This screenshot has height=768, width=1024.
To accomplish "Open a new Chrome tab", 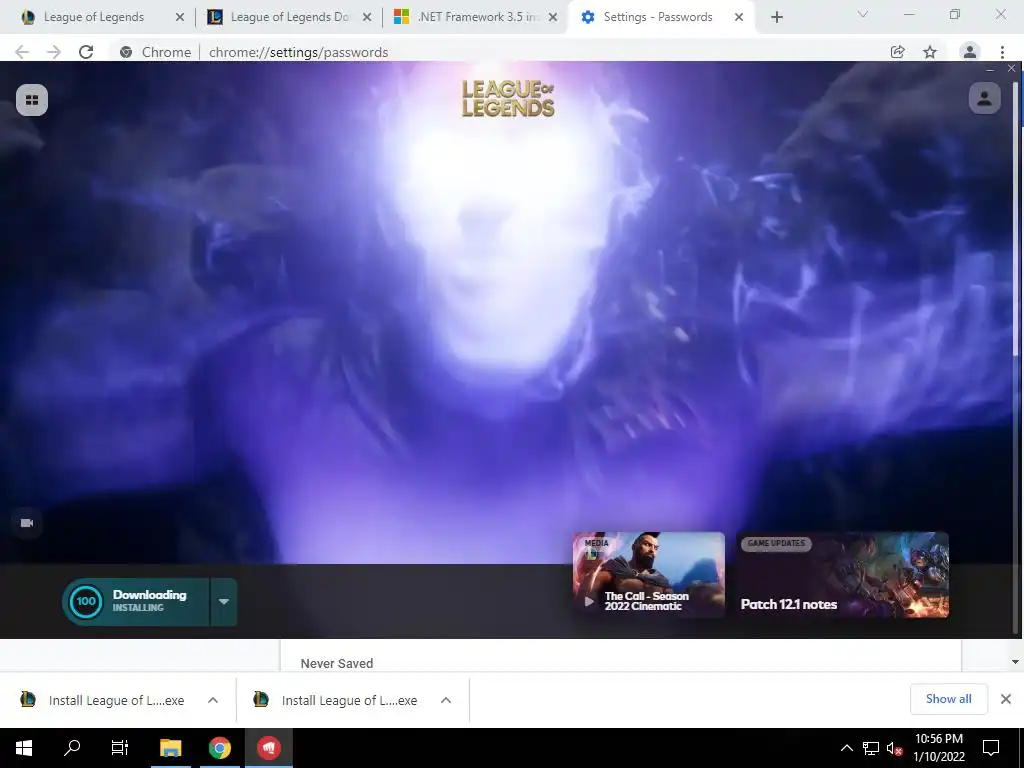I will tap(776, 17).
